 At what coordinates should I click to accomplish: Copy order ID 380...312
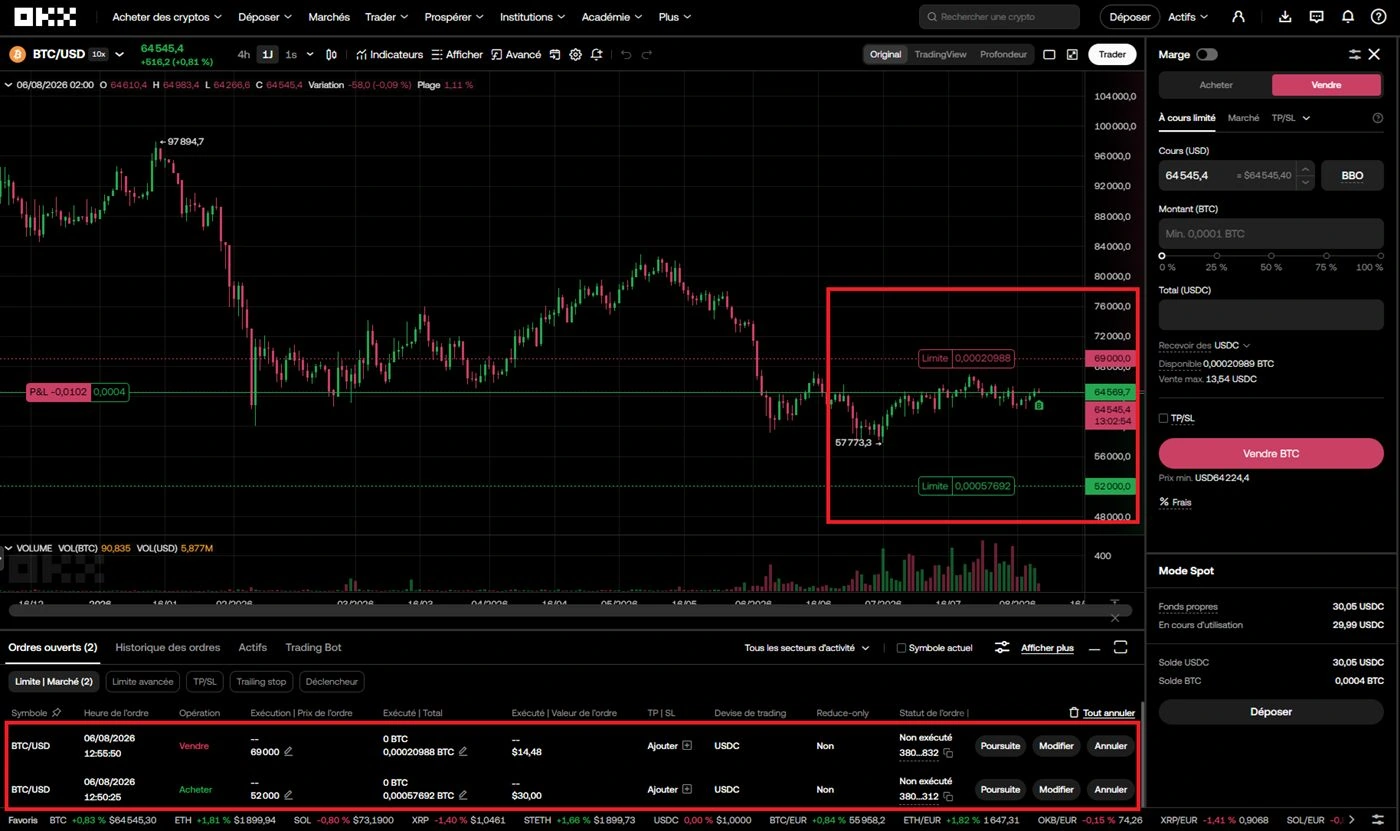pyautogui.click(x=949, y=796)
